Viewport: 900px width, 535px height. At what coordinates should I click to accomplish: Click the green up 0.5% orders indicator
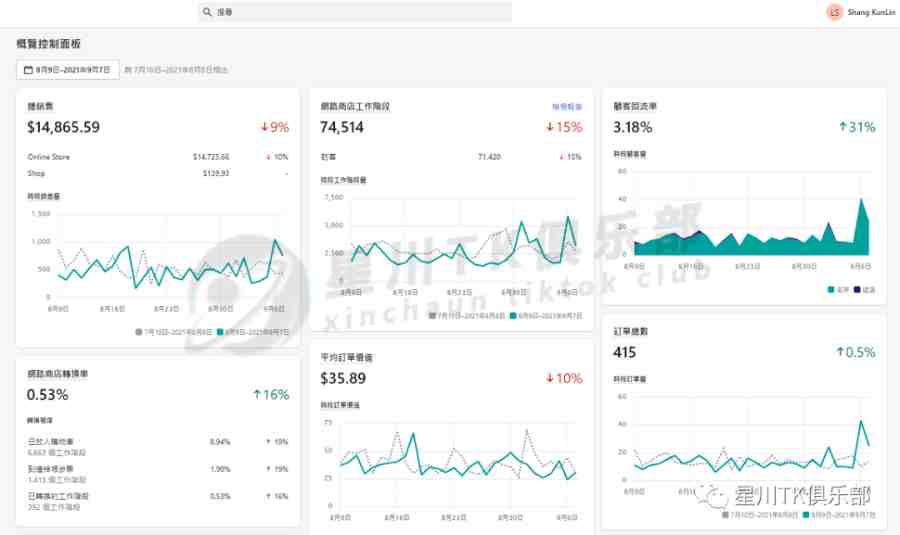point(856,352)
